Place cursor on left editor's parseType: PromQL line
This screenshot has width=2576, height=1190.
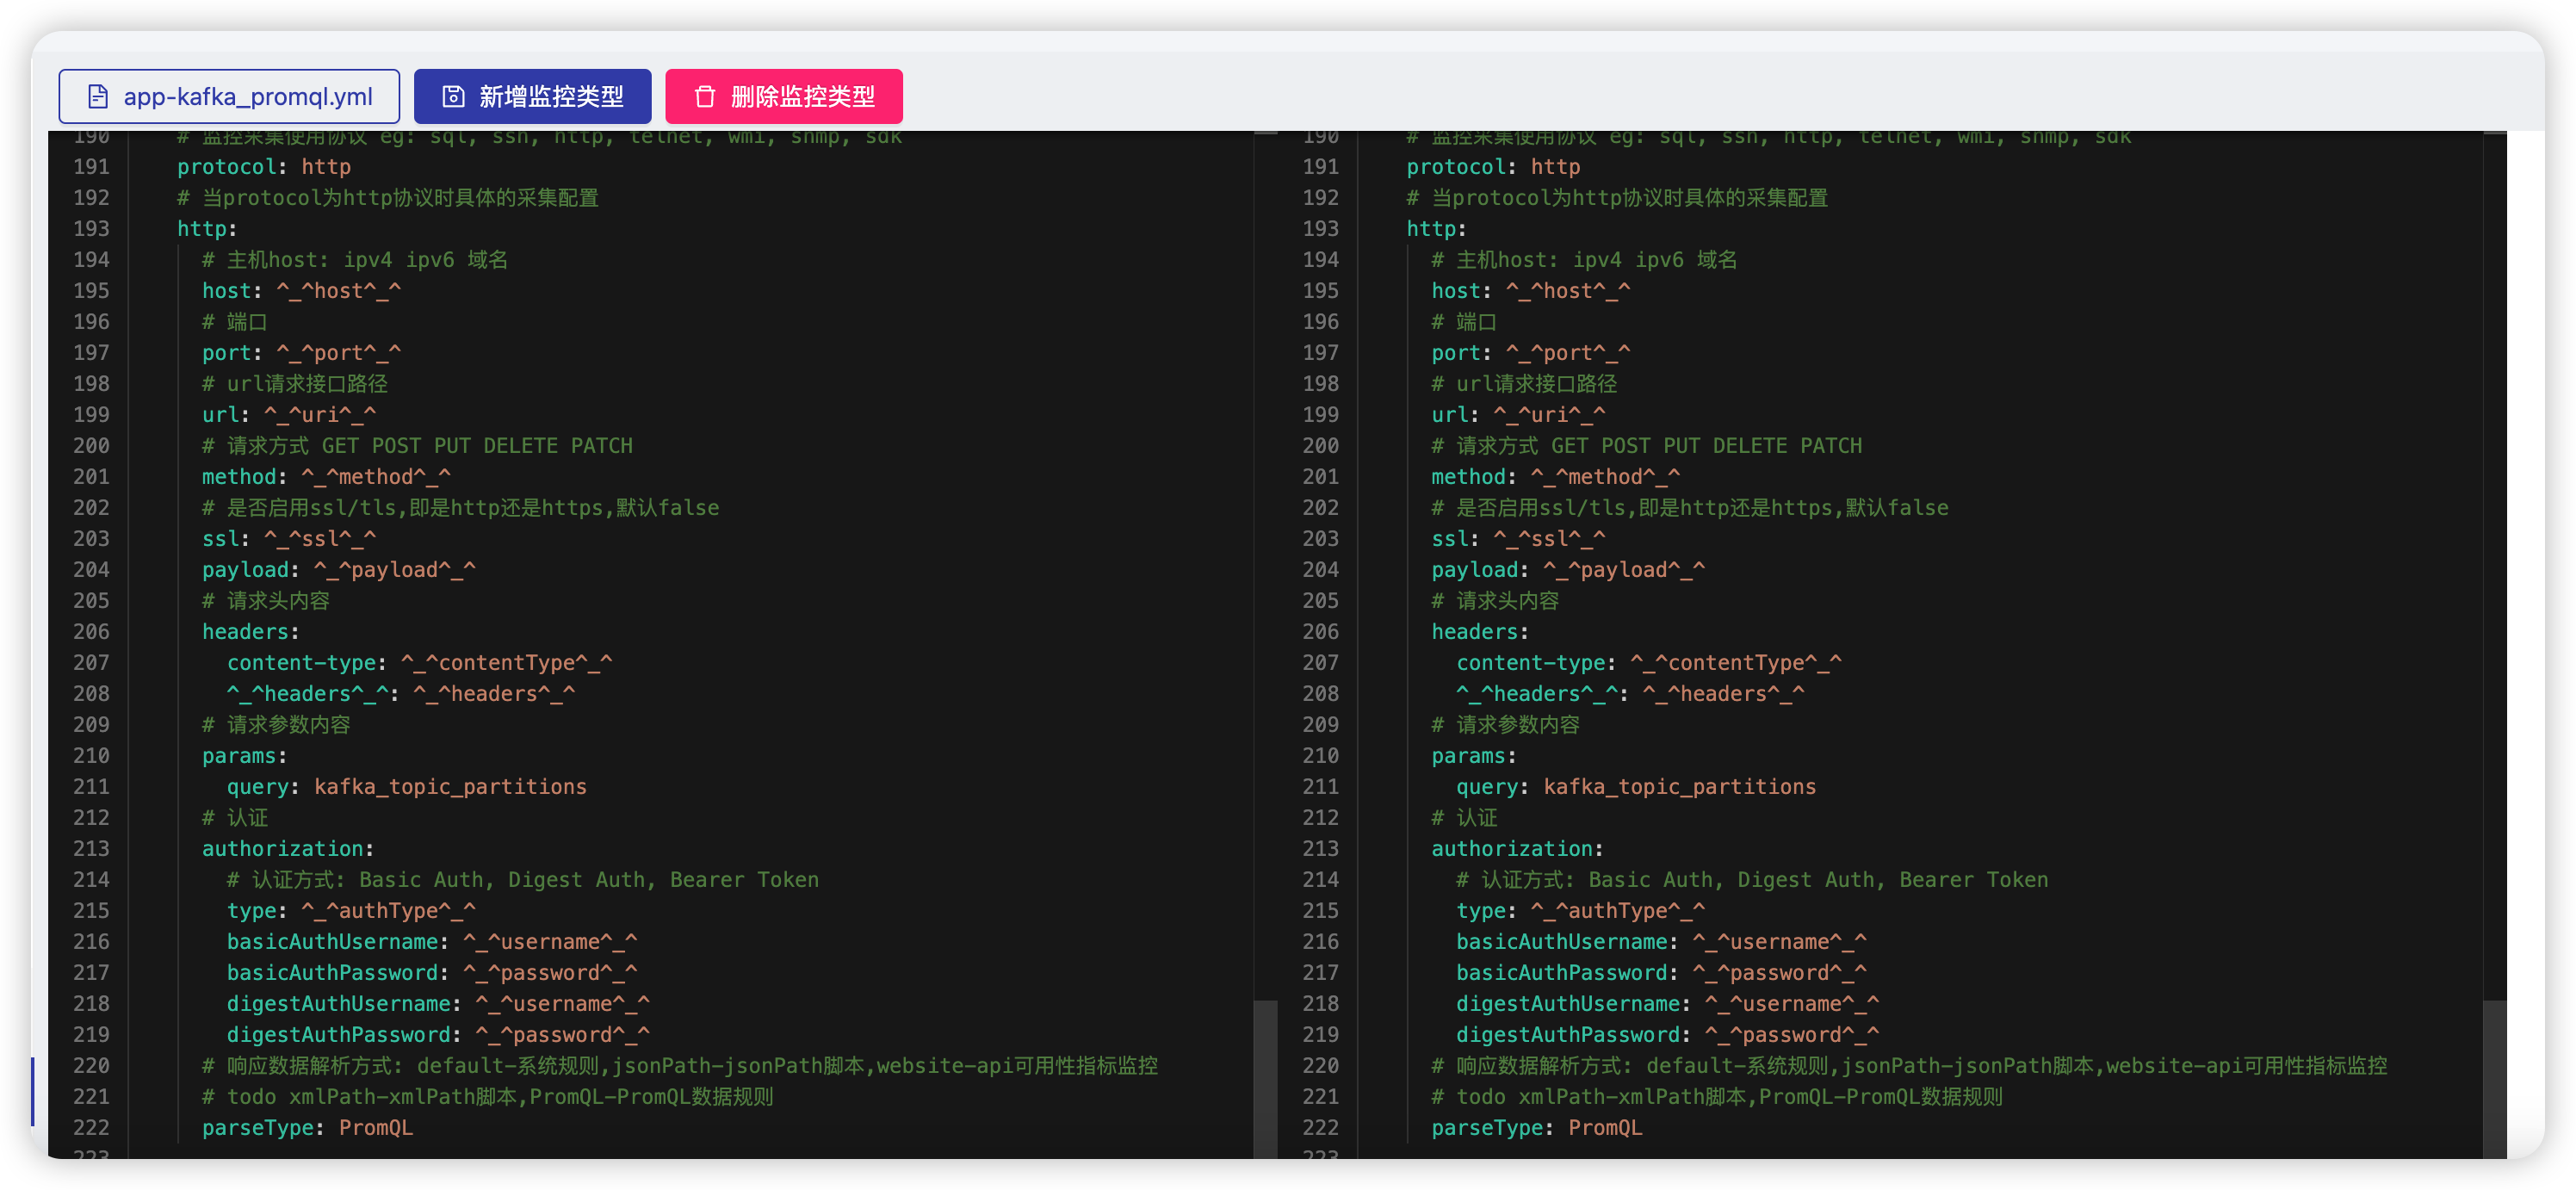pos(307,1128)
